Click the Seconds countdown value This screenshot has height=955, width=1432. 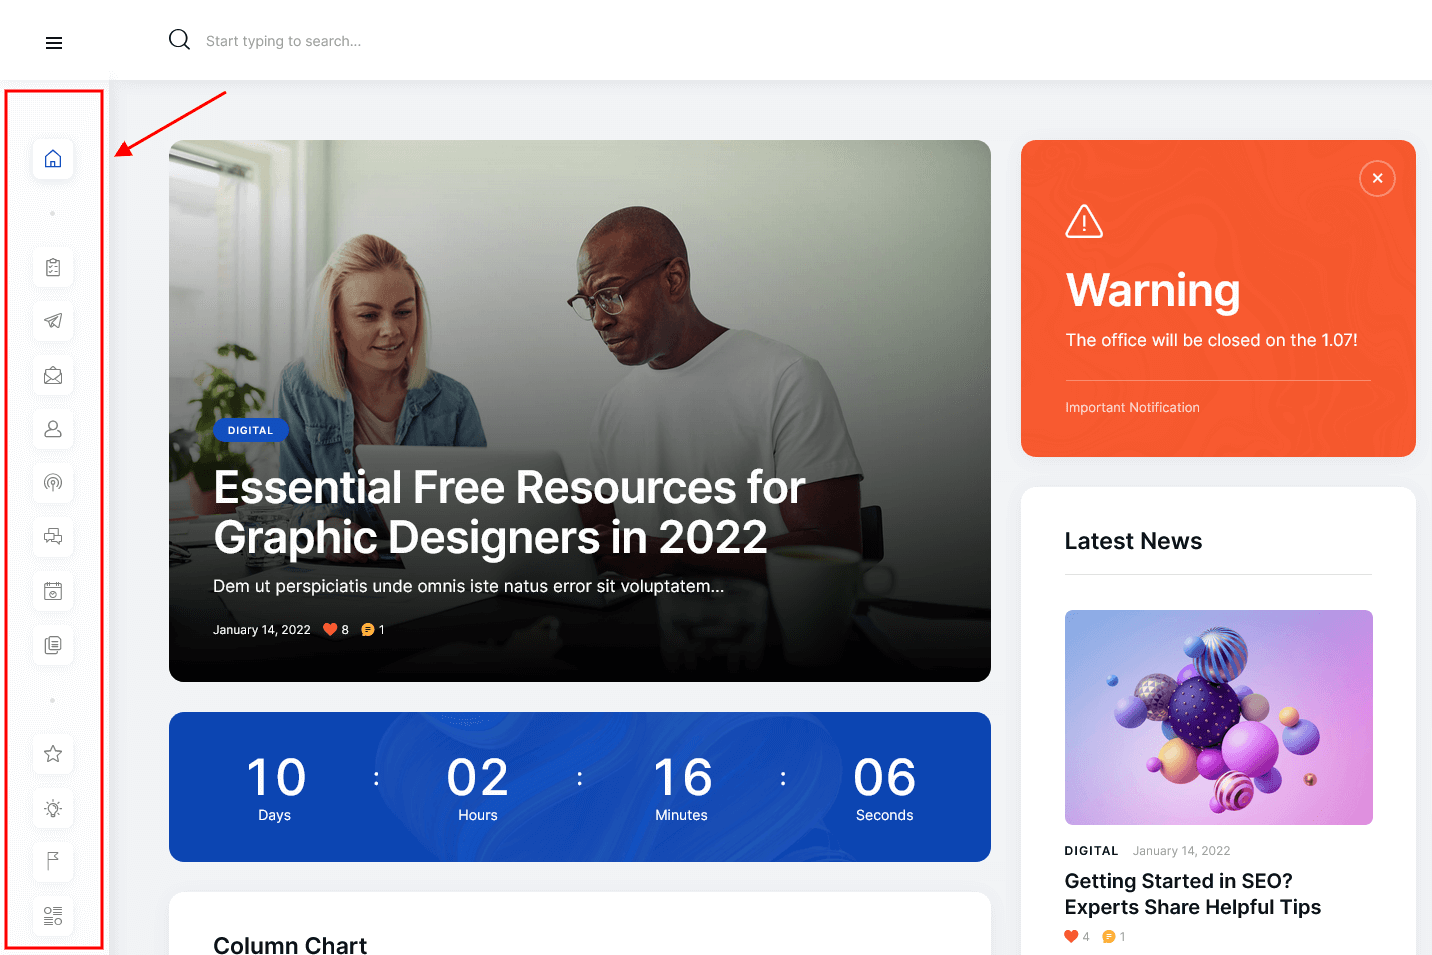pos(885,777)
